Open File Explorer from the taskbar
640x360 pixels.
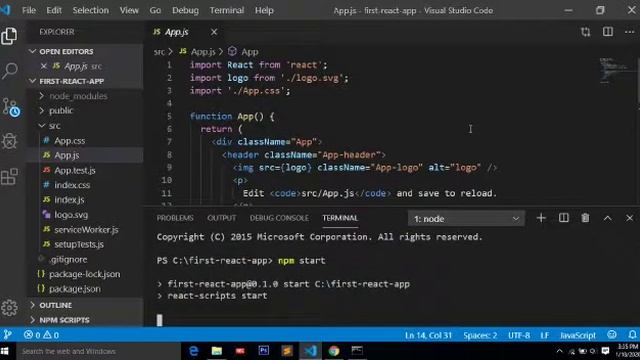[217, 351]
